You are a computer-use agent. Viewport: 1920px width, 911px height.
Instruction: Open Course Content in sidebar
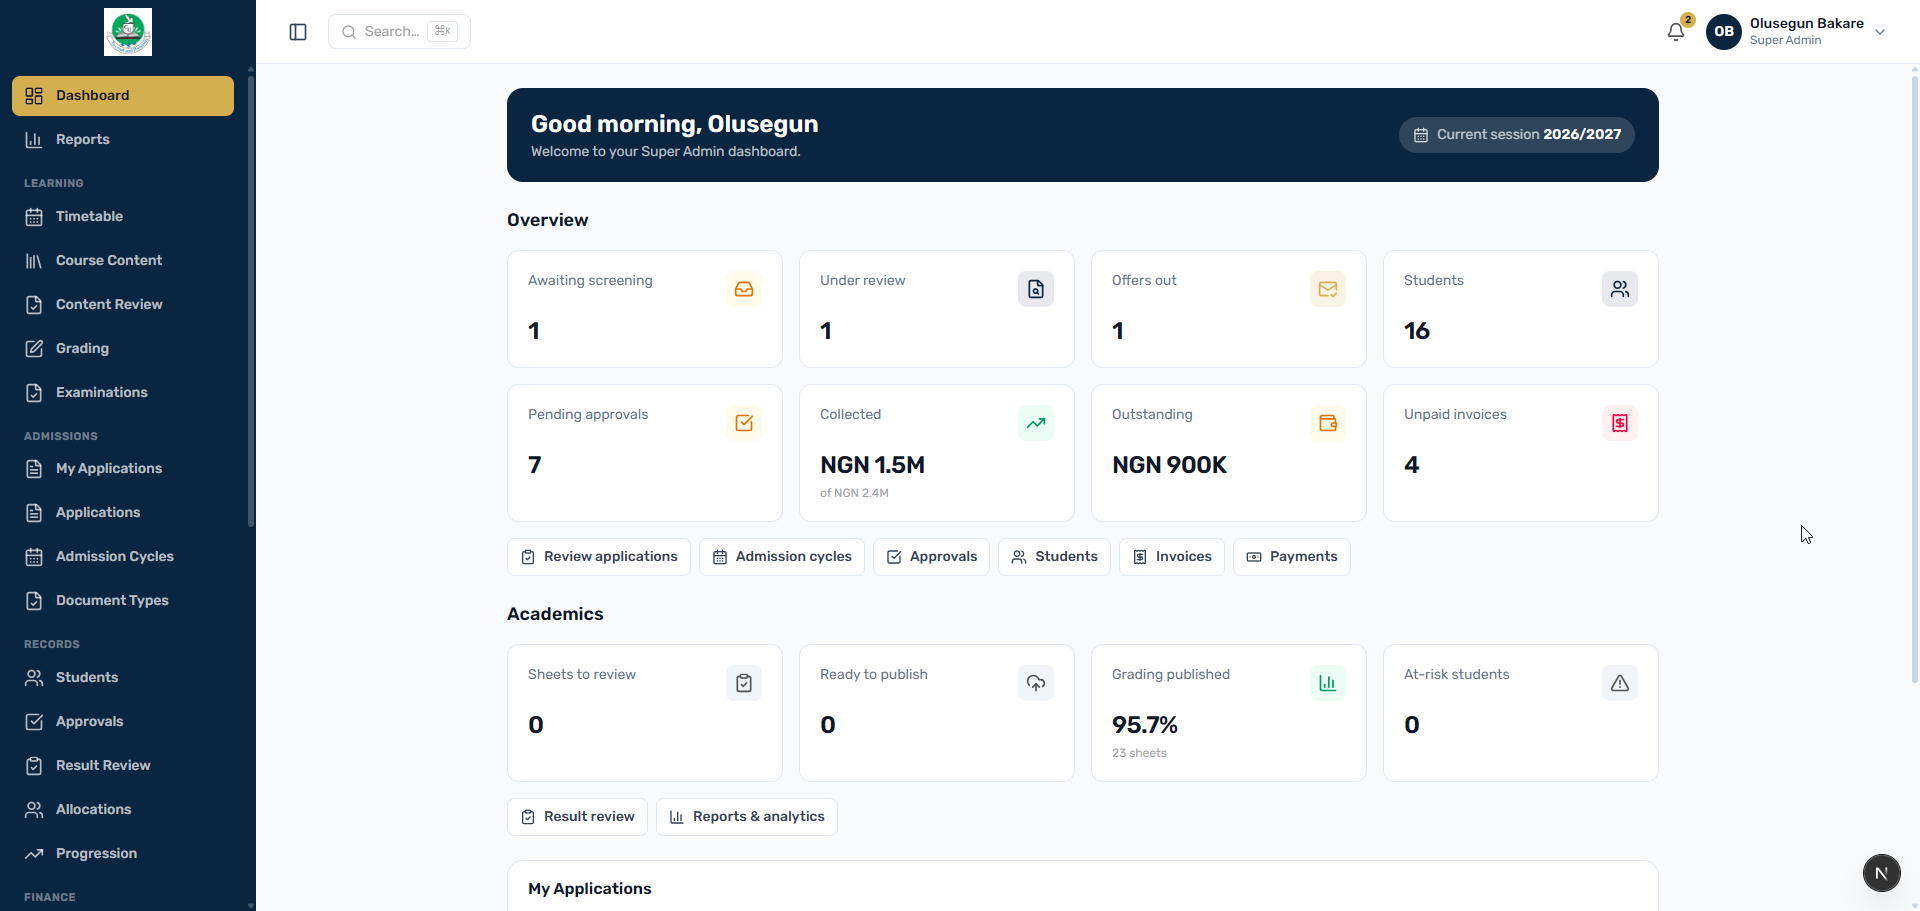[123, 261]
